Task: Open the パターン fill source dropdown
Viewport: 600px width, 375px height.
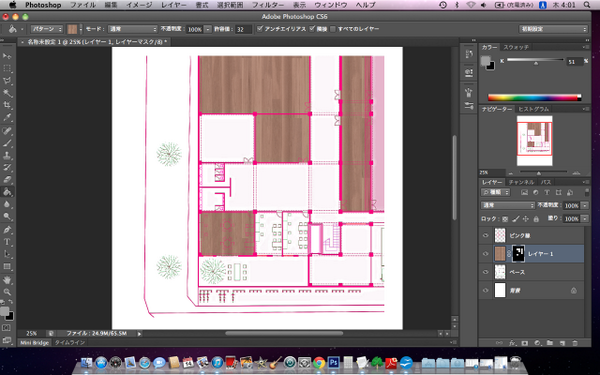Action: 47,29
